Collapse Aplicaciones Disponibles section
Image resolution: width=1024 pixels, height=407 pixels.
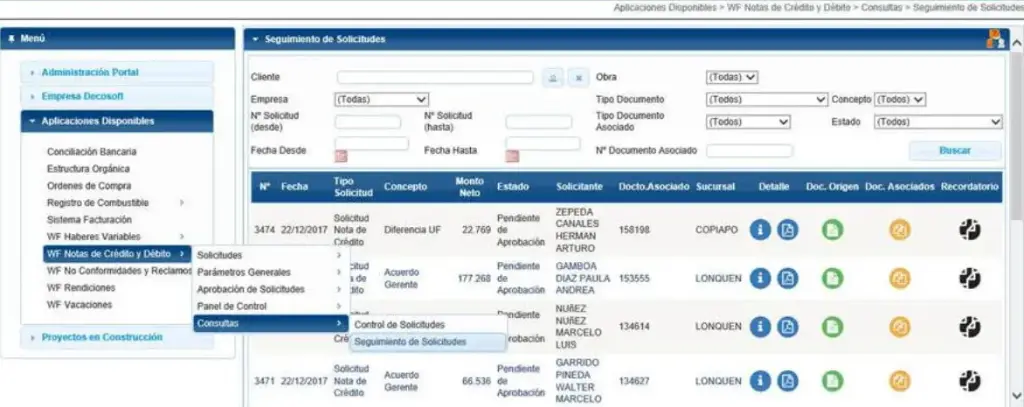[117, 122]
